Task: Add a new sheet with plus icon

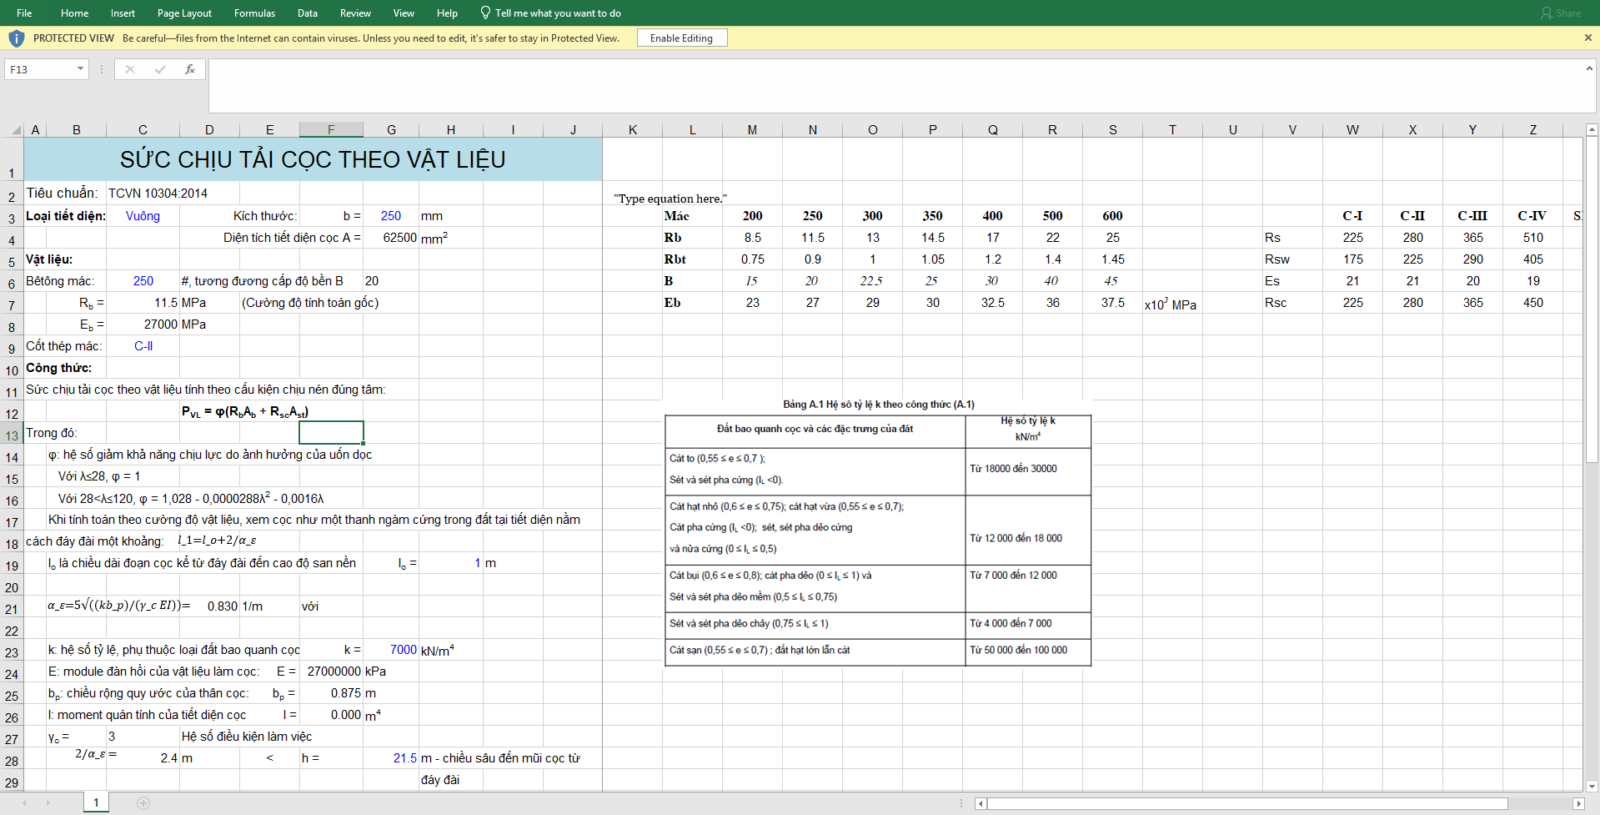Action: (x=143, y=803)
